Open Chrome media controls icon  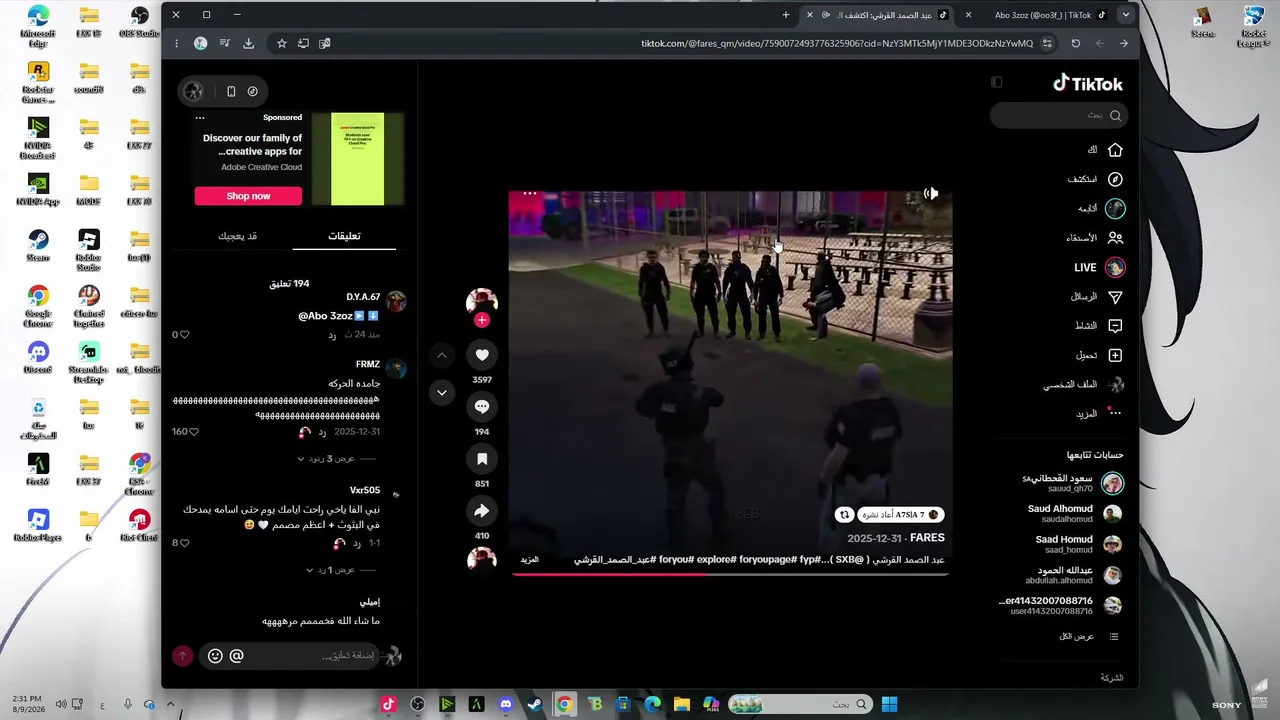pos(224,43)
